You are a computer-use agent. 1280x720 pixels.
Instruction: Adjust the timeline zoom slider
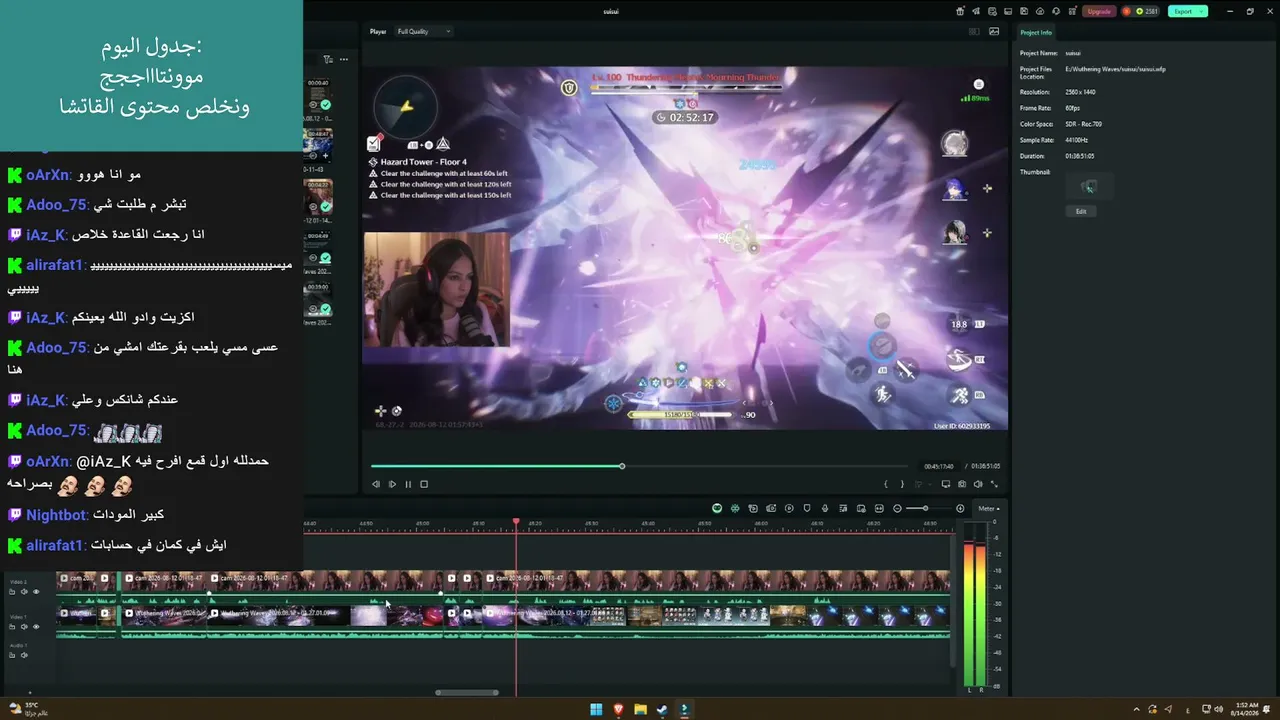pyautogui.click(x=924, y=508)
